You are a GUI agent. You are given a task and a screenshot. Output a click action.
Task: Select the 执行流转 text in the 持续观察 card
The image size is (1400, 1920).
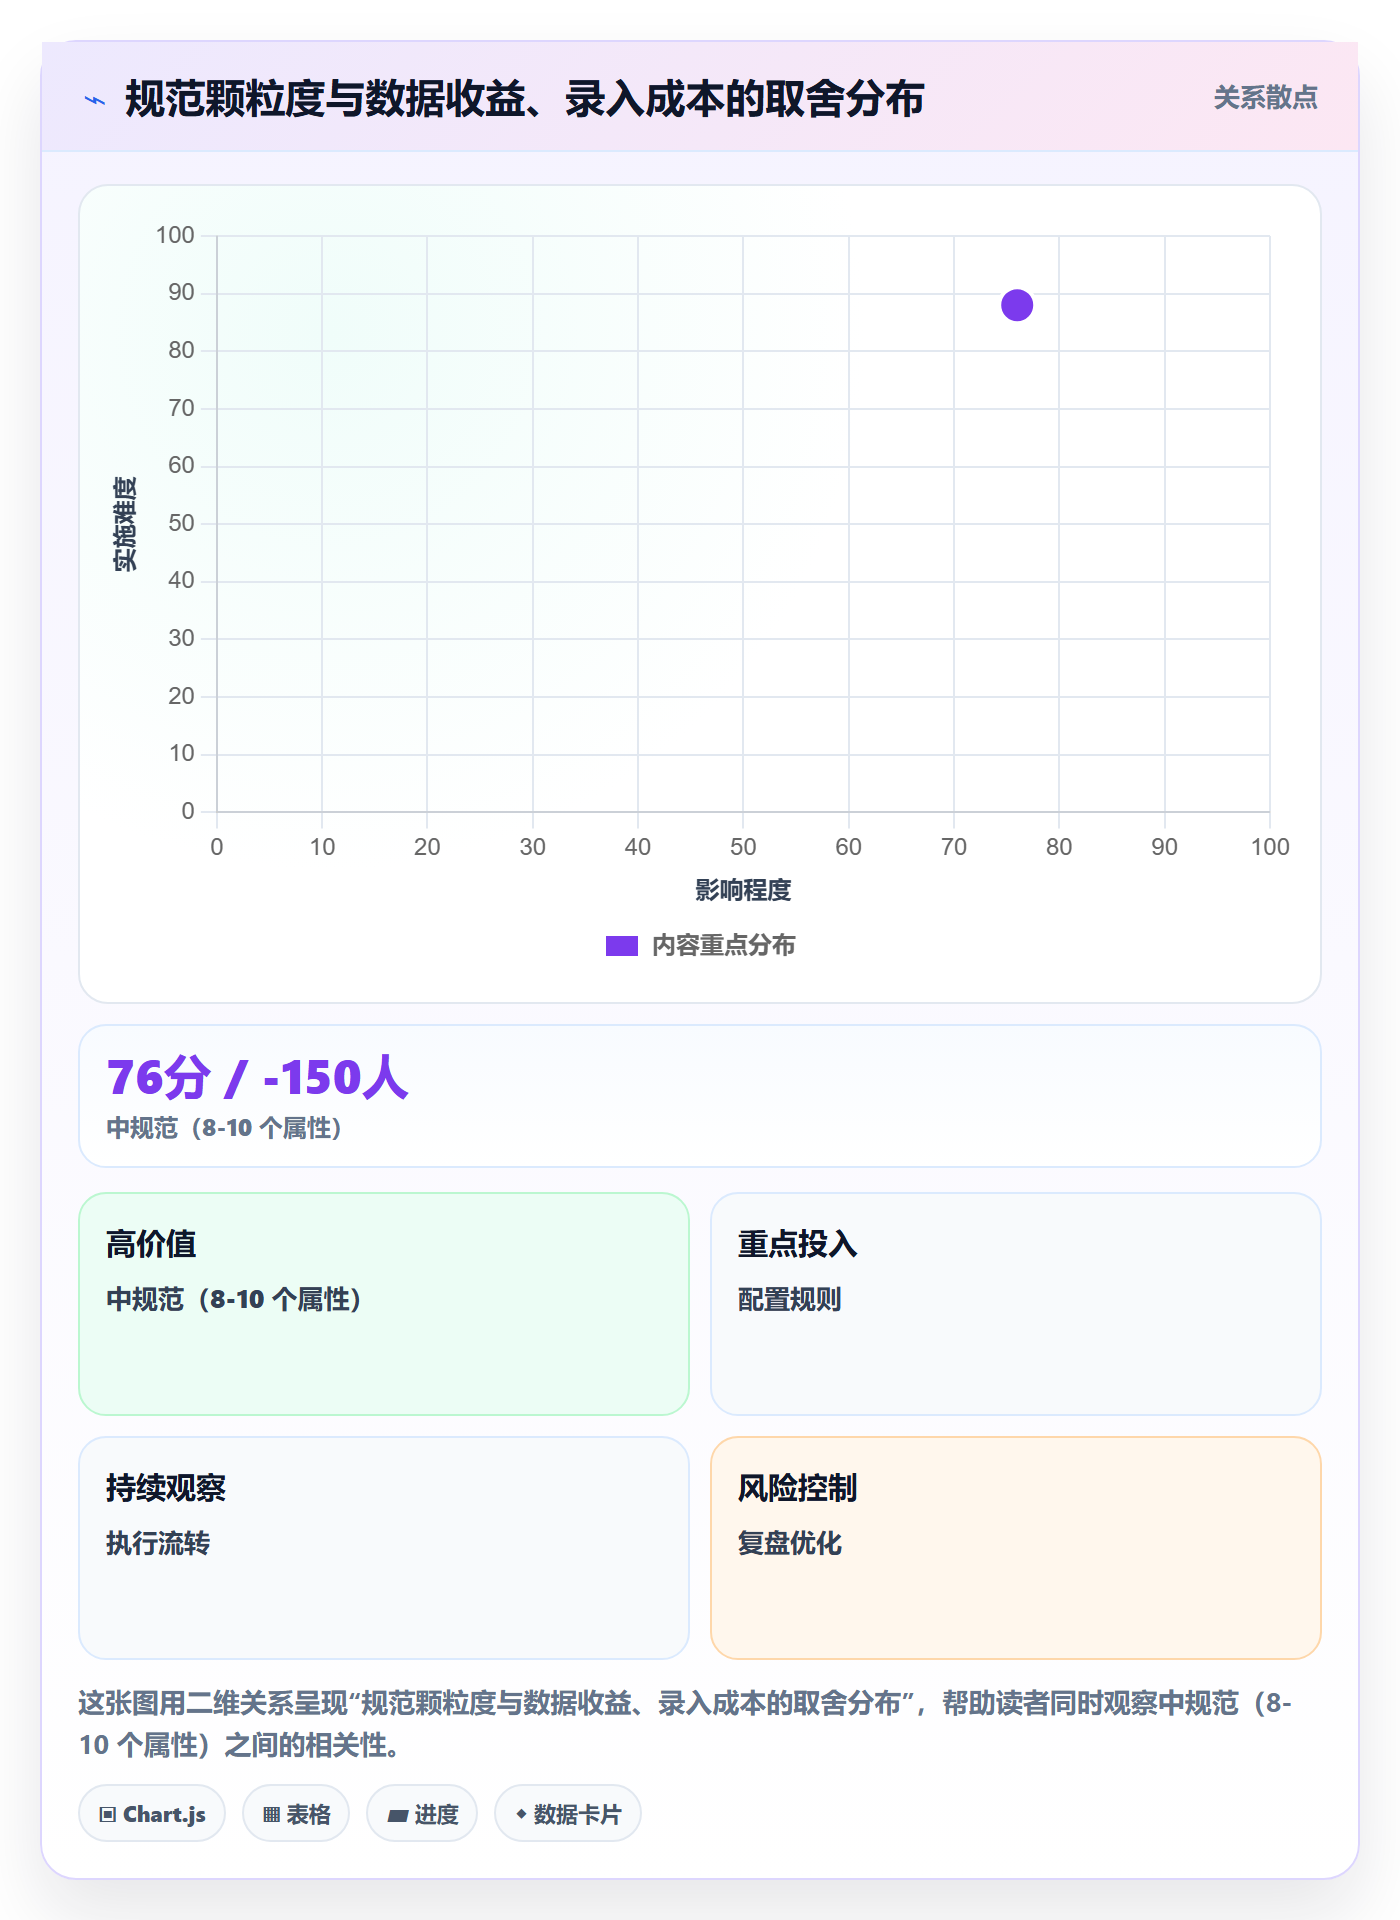158,1543
